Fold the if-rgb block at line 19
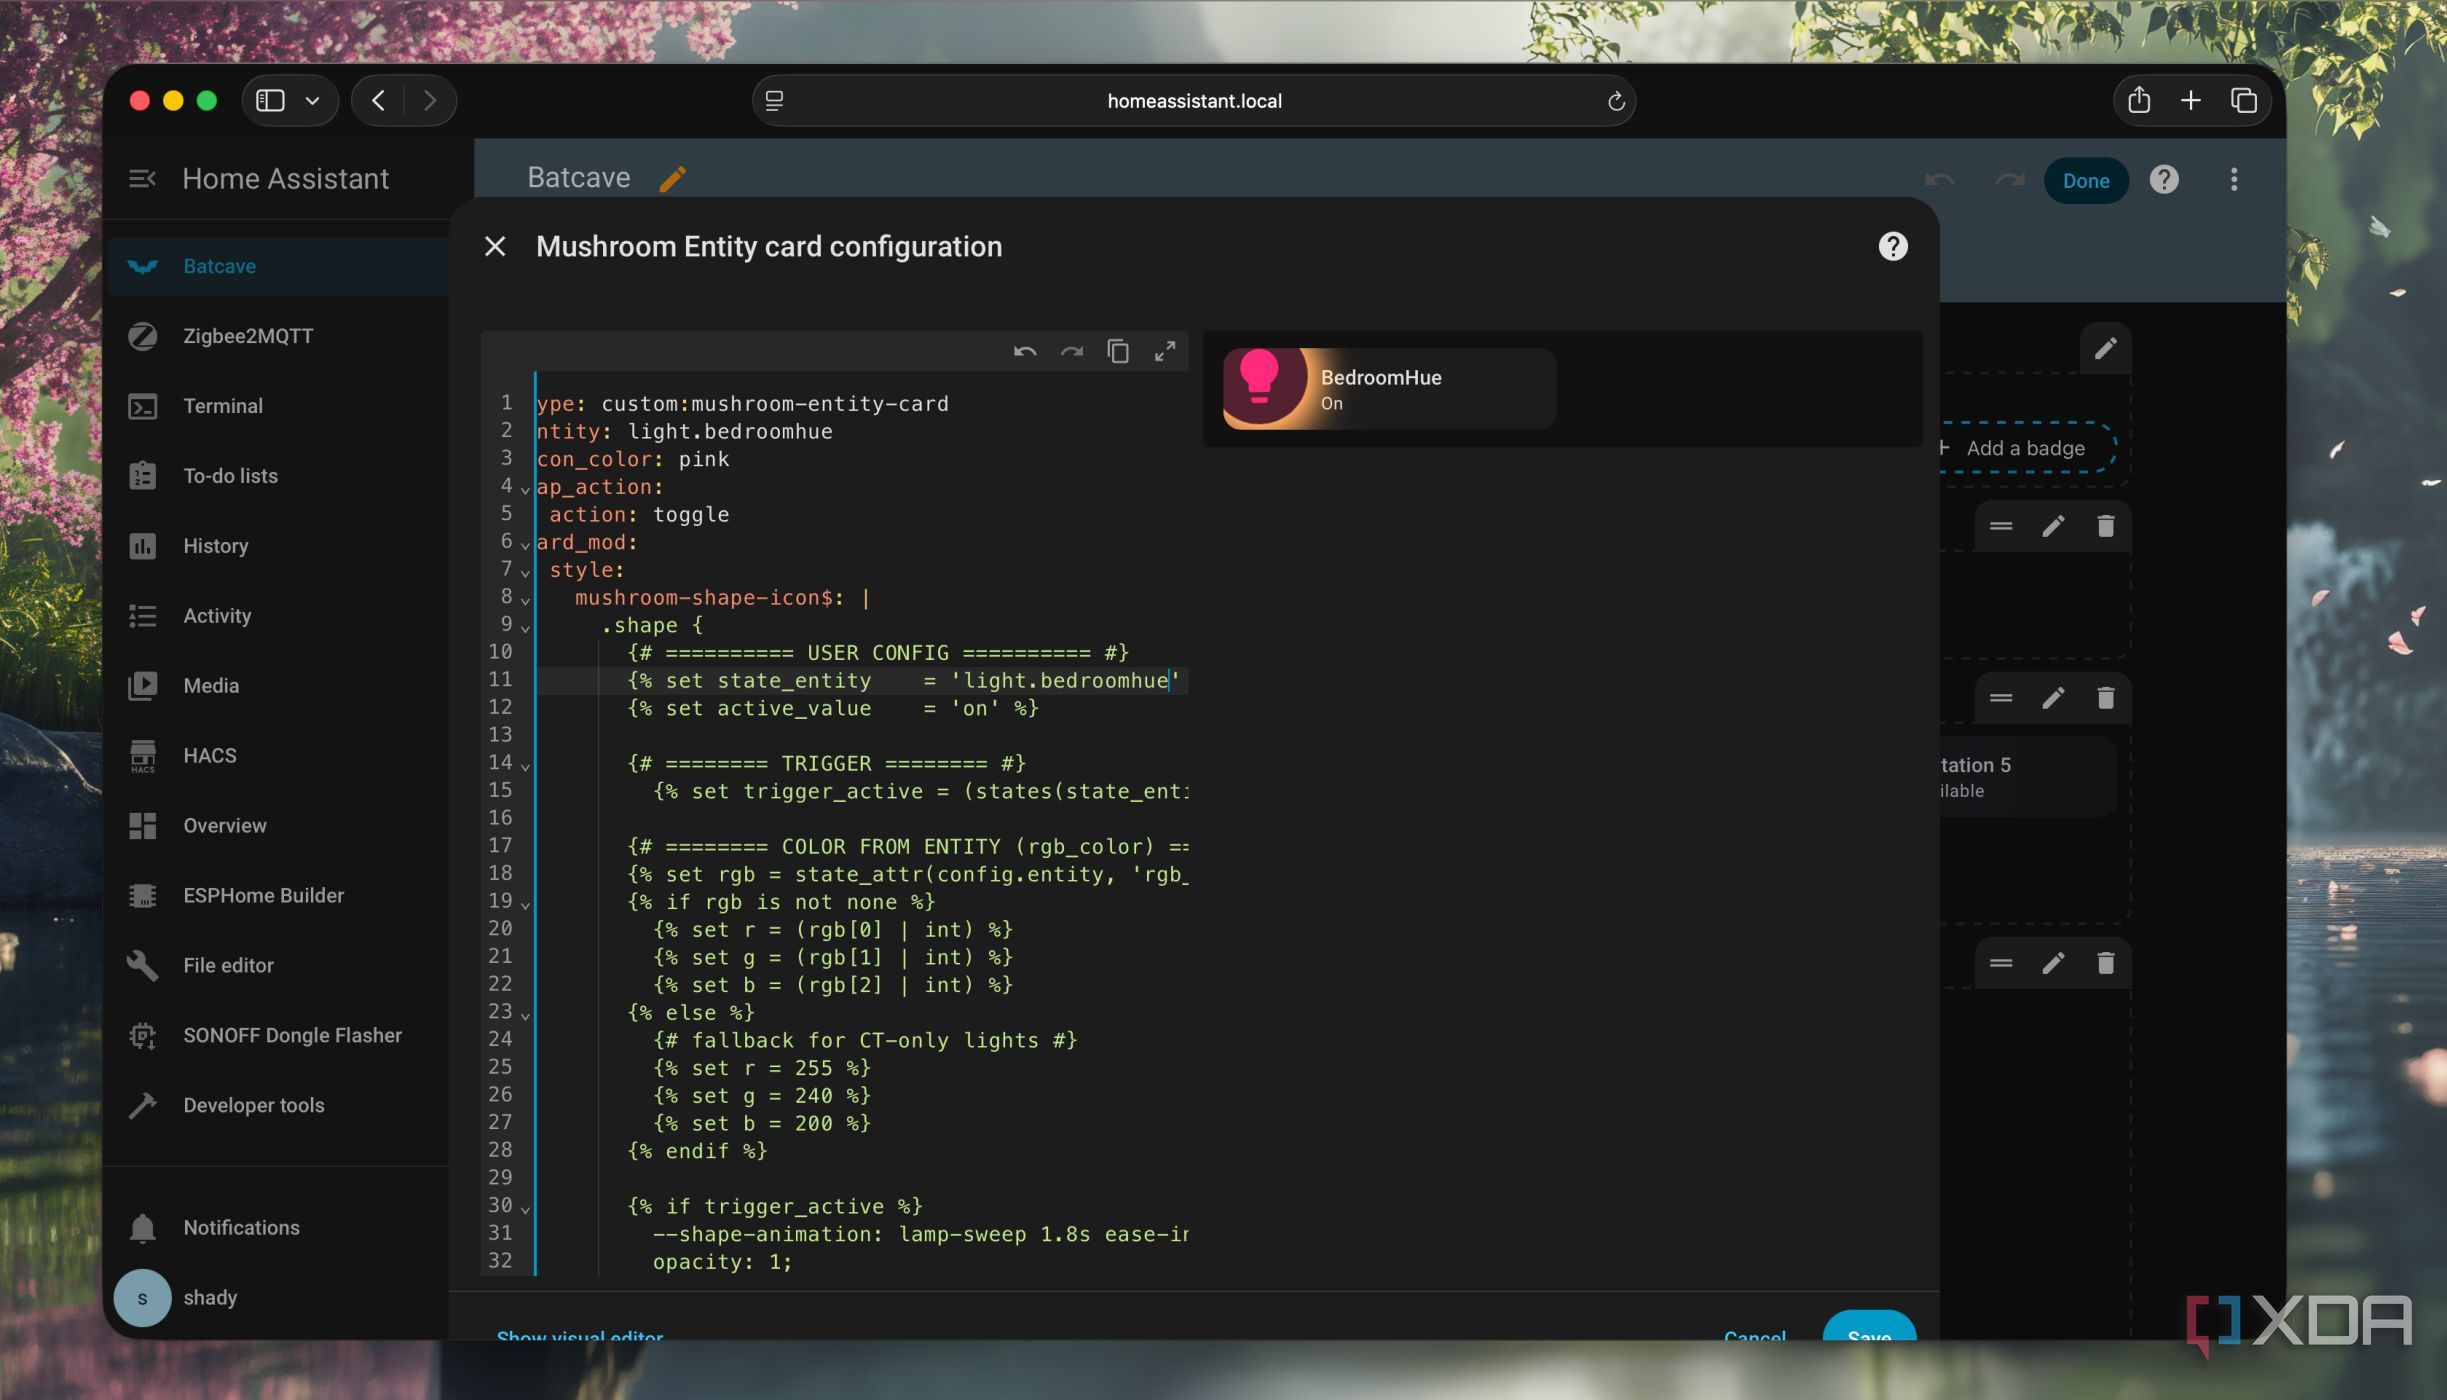 click(x=525, y=904)
